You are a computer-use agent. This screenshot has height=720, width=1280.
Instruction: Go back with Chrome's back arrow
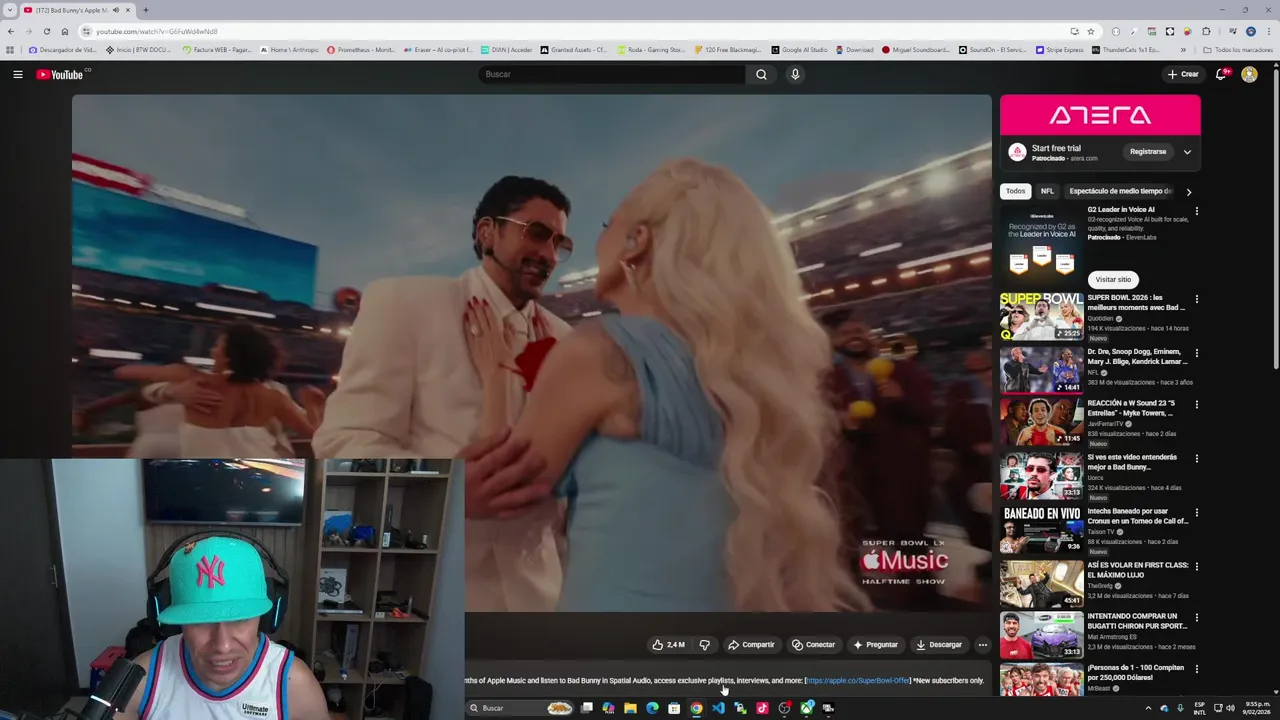(11, 31)
